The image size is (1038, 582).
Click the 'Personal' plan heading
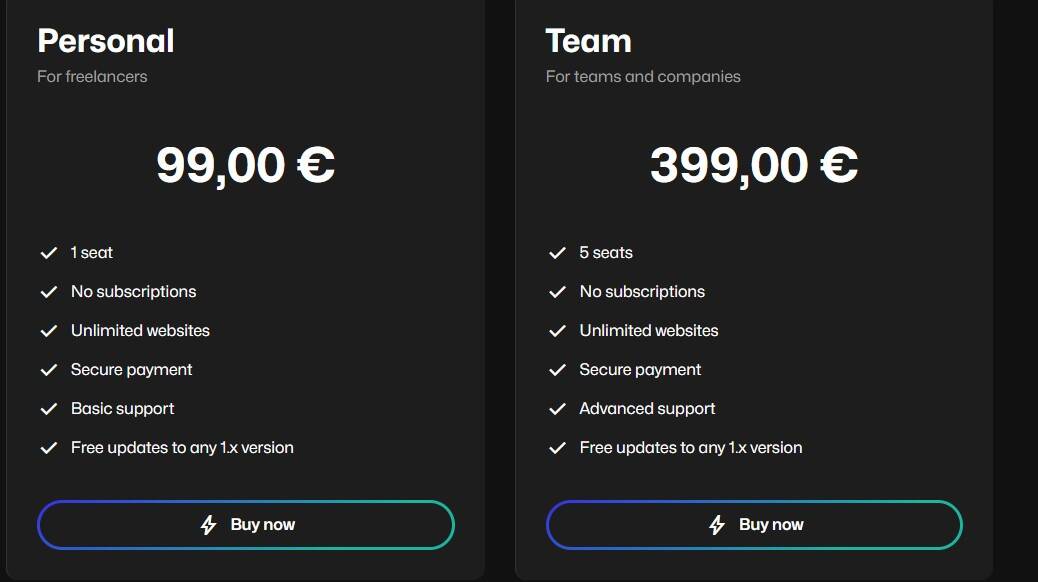click(x=105, y=41)
